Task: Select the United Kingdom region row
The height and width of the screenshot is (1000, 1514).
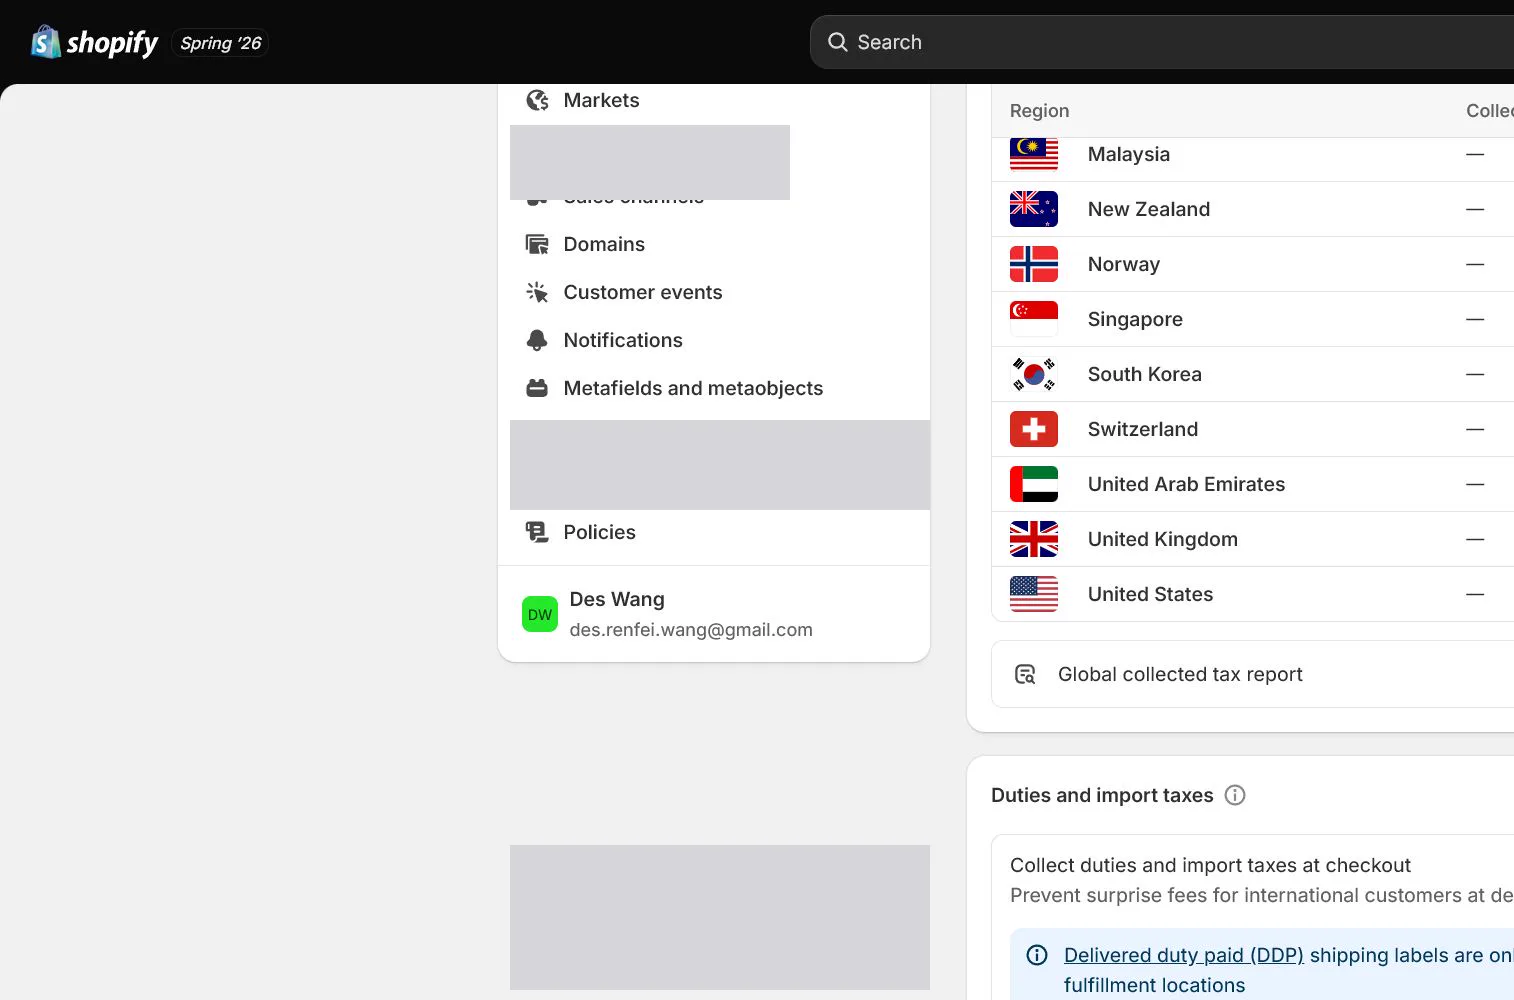Action: [x=1253, y=539]
